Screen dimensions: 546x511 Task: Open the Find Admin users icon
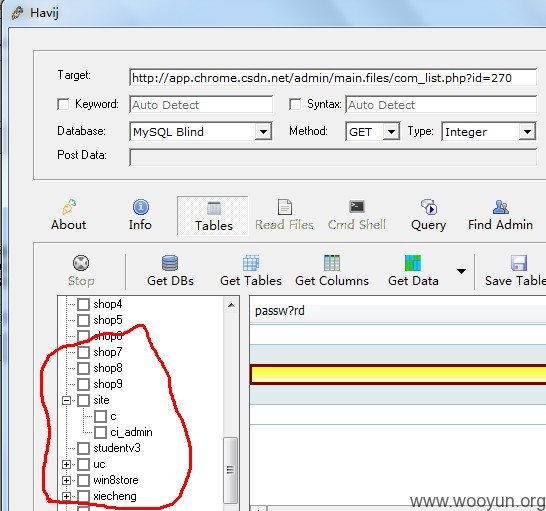pos(500,207)
